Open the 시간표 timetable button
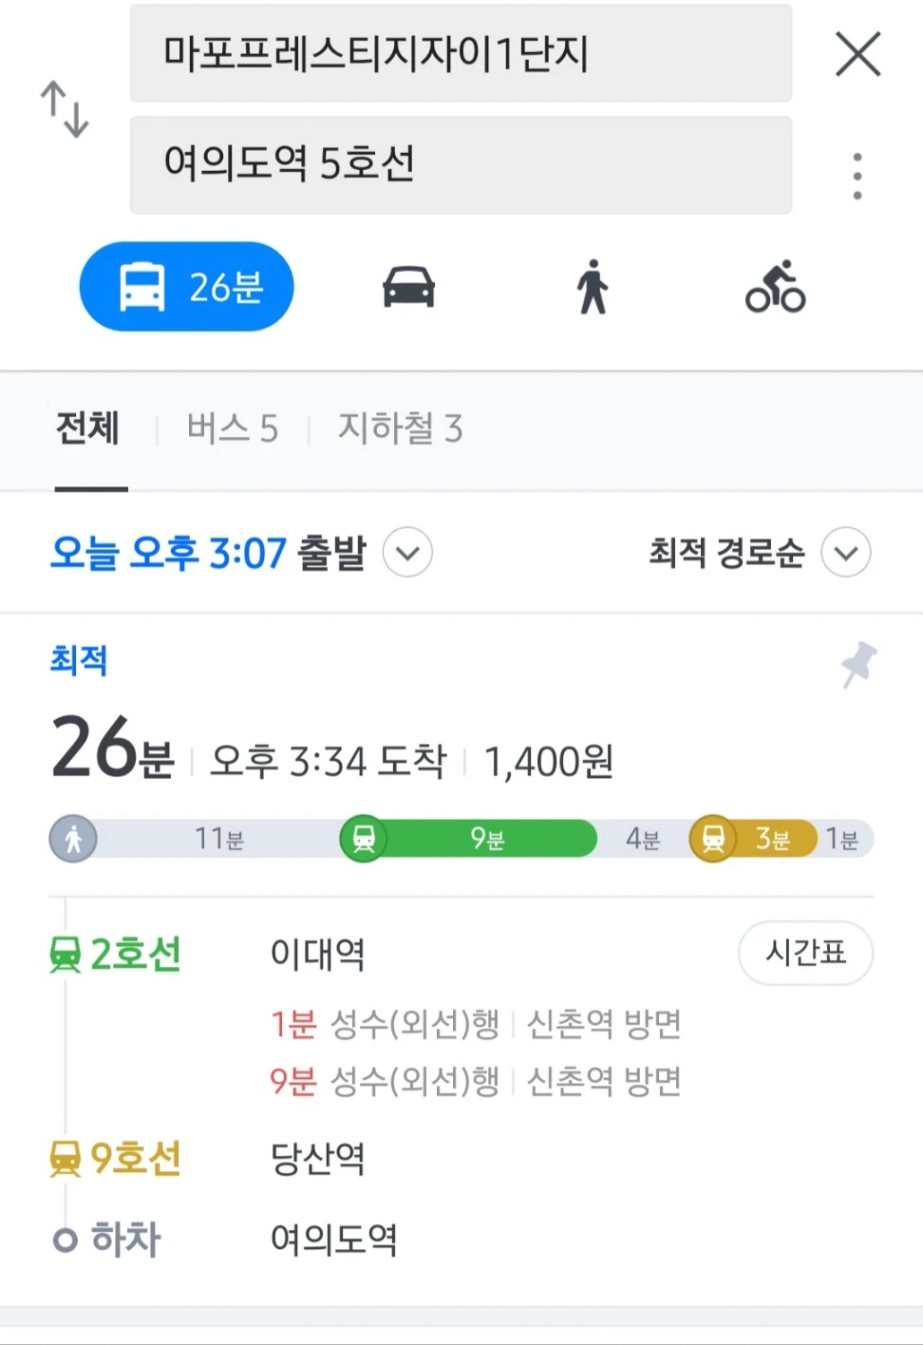Image resolution: width=923 pixels, height=1345 pixels. [806, 952]
